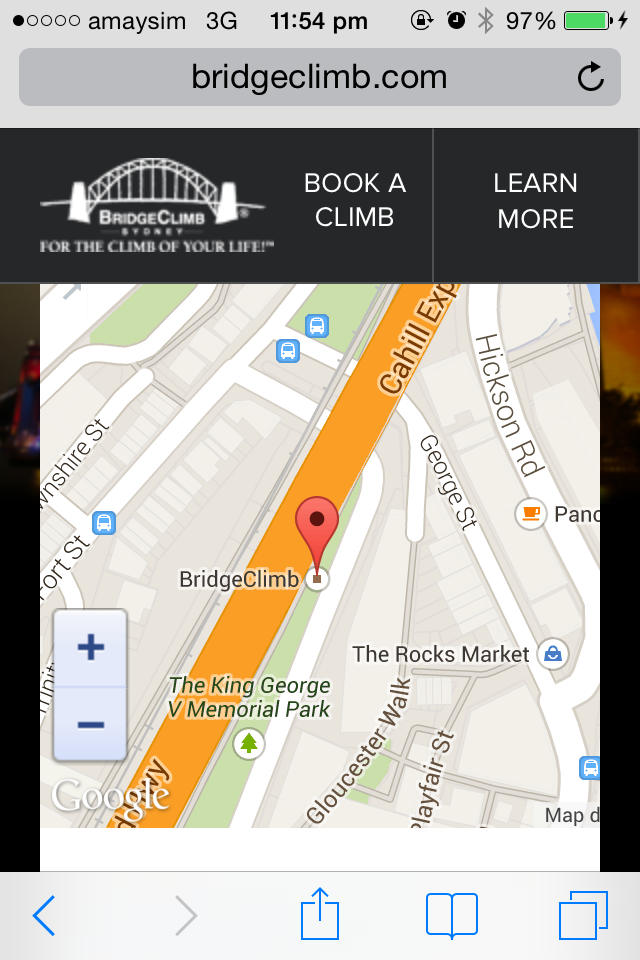The height and width of the screenshot is (960, 640).
Task: Show open tabs with the tabs icon
Action: [x=583, y=915]
